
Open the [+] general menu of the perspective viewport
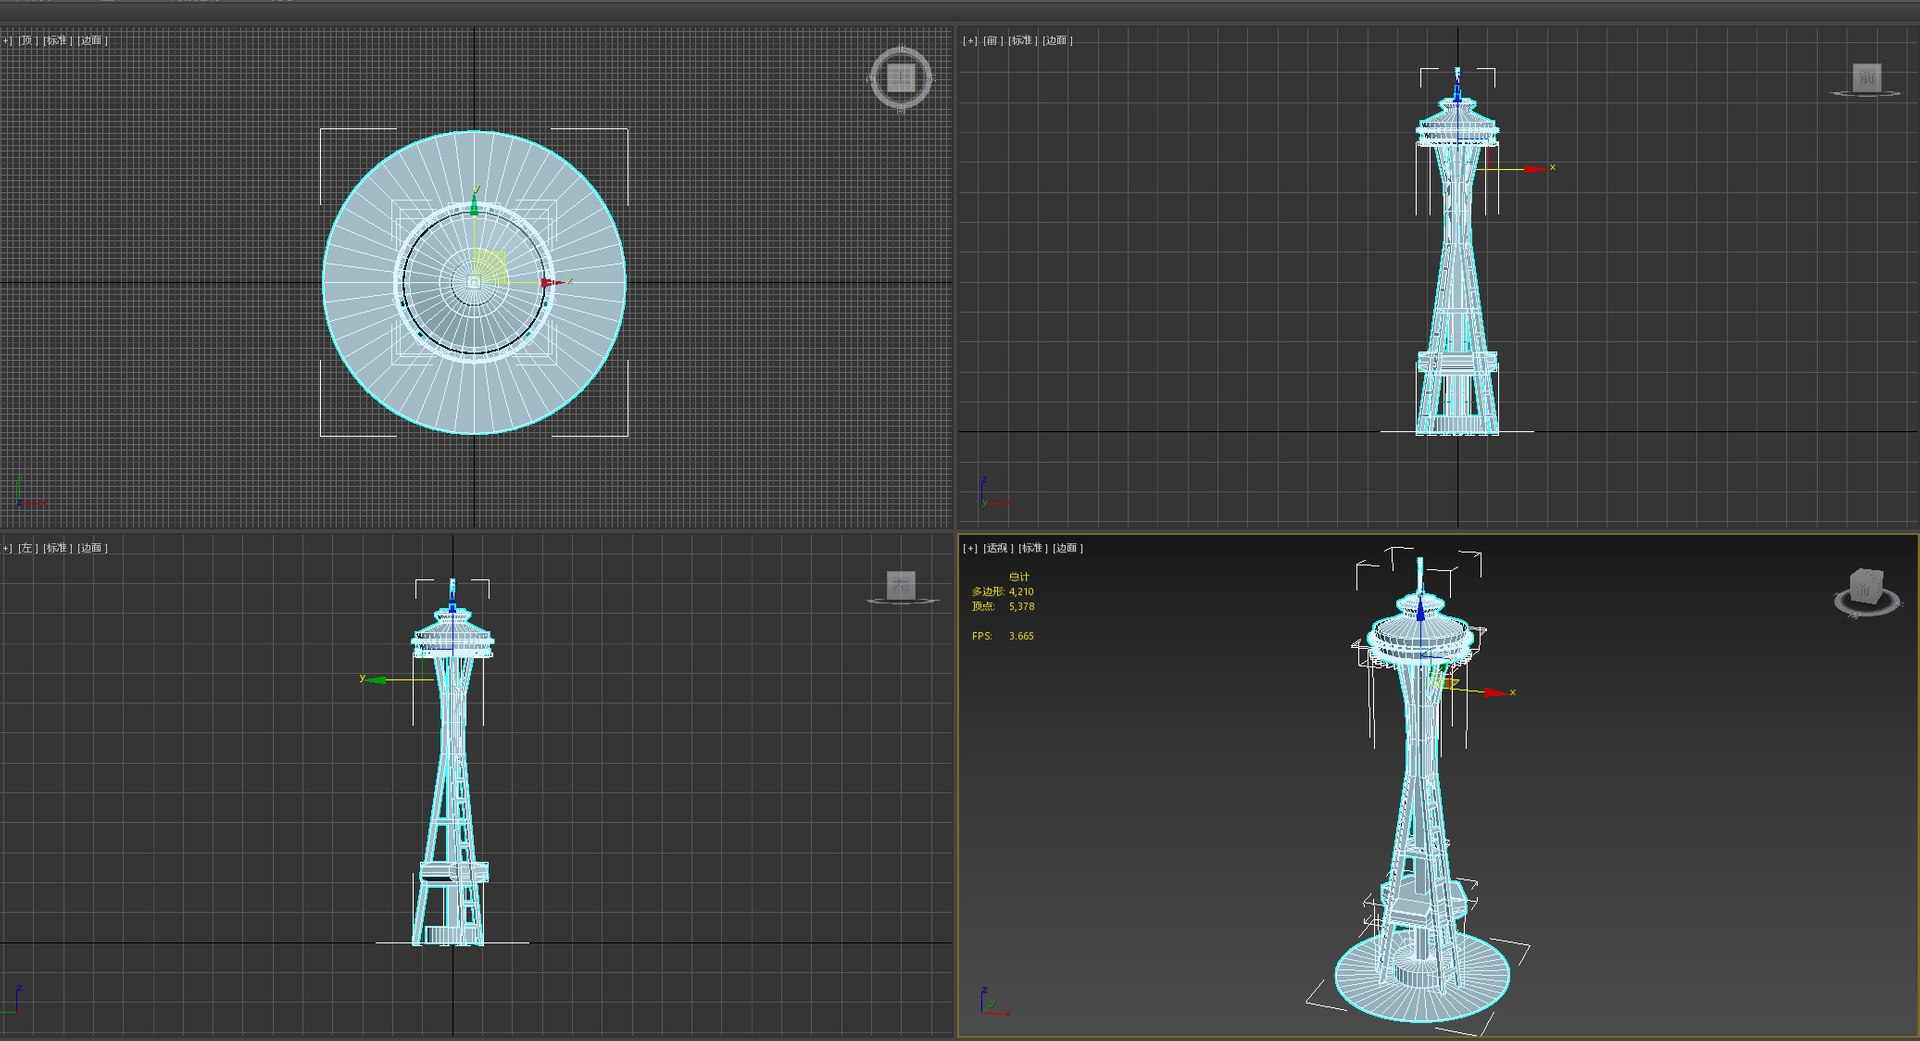(970, 548)
